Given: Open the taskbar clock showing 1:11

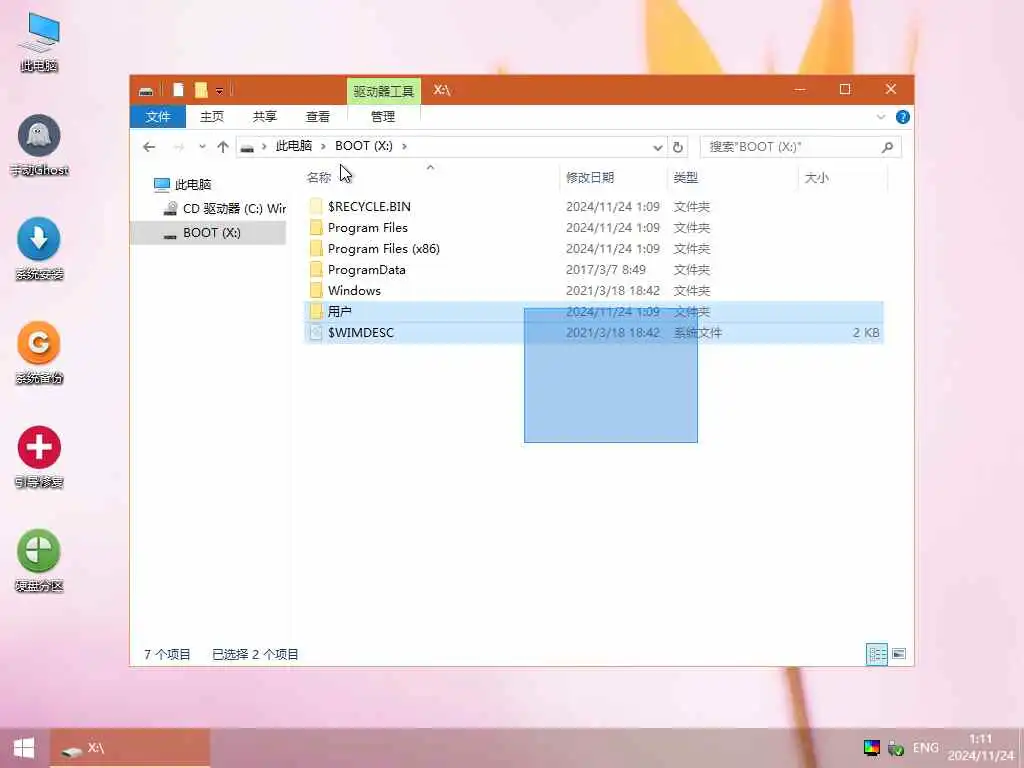Looking at the screenshot, I should (x=980, y=748).
